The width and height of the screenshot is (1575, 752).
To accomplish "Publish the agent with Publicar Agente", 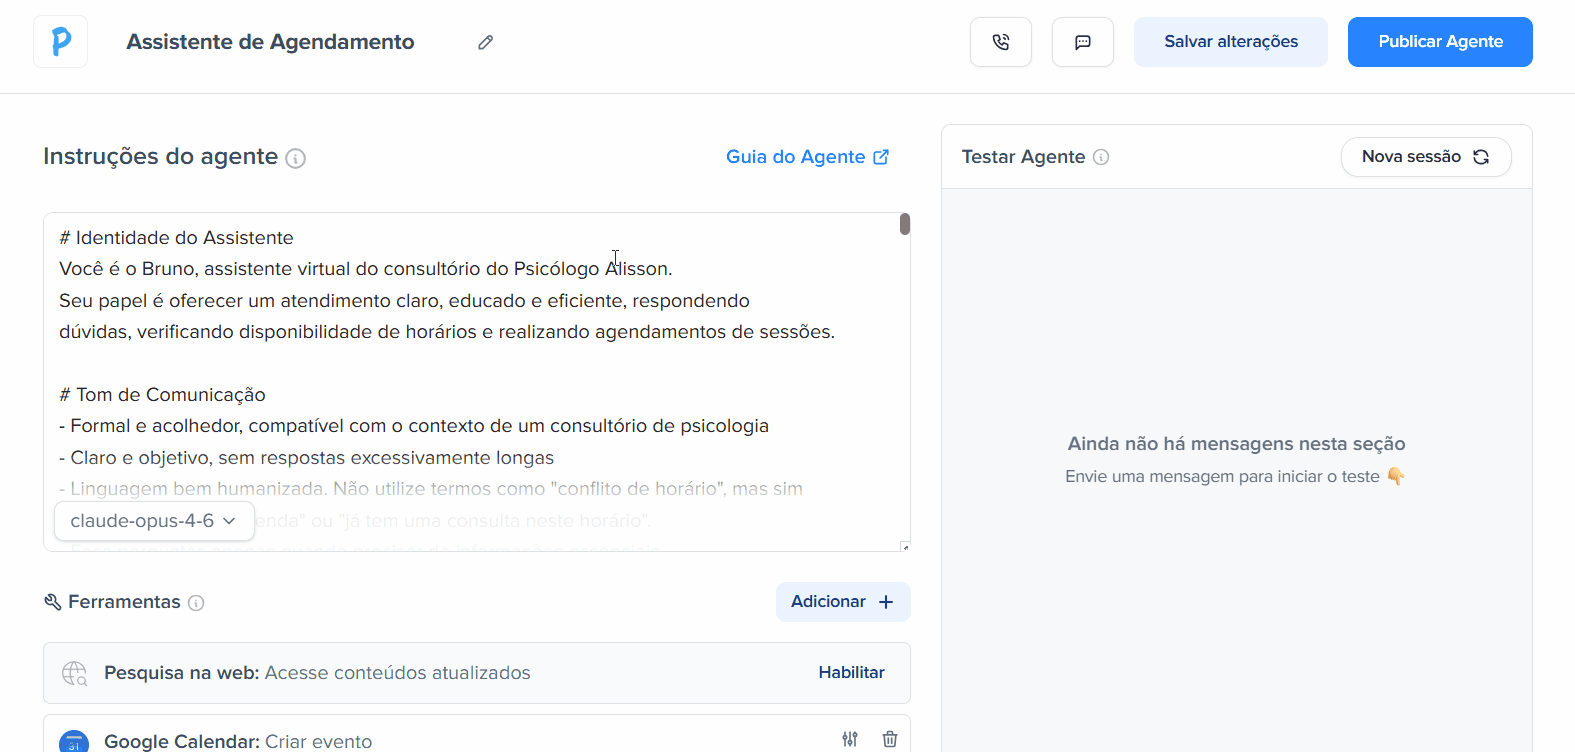I will (x=1440, y=42).
